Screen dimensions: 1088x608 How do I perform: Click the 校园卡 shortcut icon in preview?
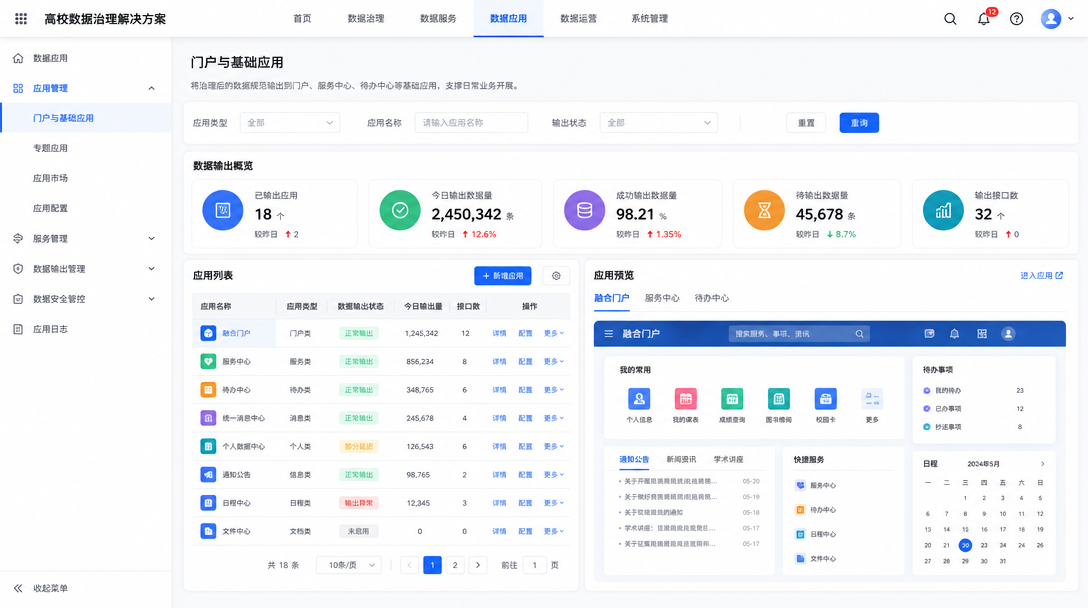tap(825, 399)
